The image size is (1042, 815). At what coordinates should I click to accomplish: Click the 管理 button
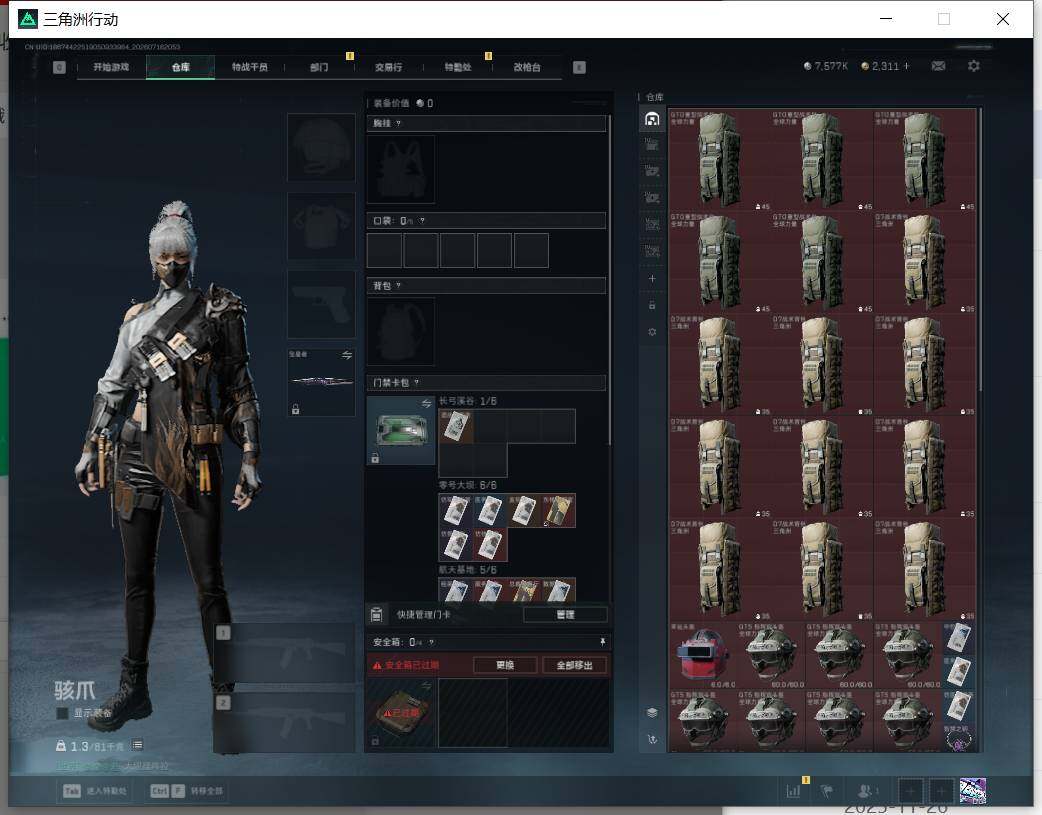click(565, 614)
